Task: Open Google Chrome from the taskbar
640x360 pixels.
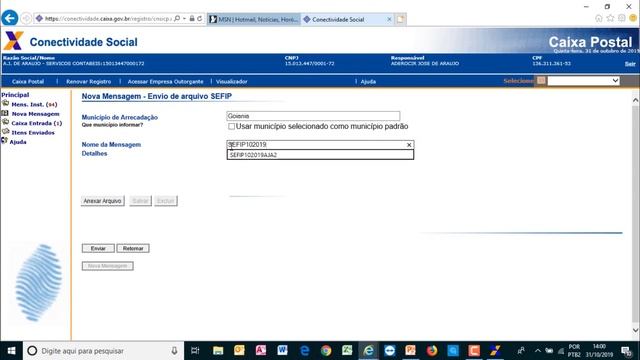Action: tap(326, 351)
